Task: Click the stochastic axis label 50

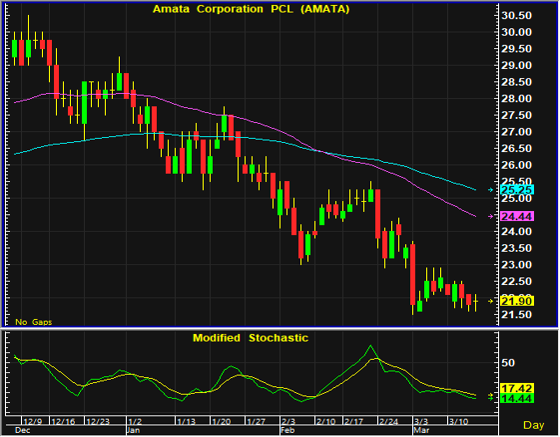Action: pos(508,363)
